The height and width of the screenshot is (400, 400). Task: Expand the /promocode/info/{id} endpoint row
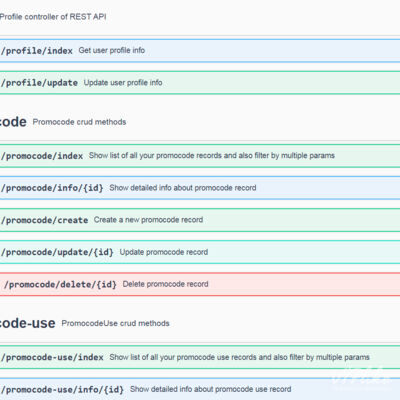pos(200,188)
